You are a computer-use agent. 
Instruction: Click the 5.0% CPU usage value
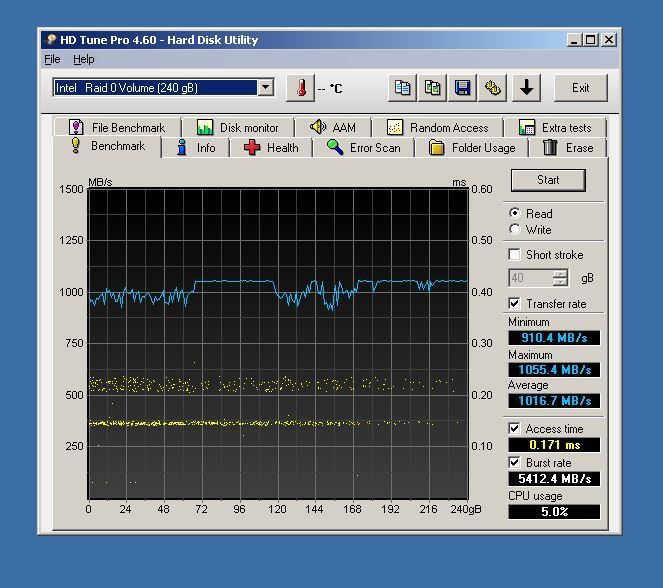click(554, 511)
